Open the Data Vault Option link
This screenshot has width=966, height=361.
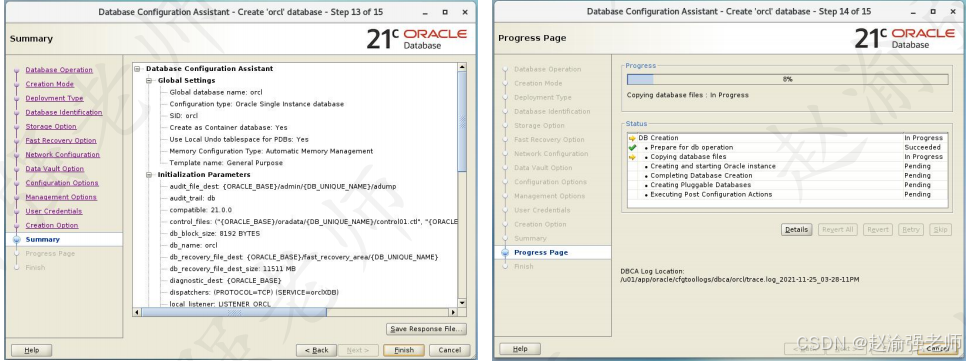click(54, 169)
